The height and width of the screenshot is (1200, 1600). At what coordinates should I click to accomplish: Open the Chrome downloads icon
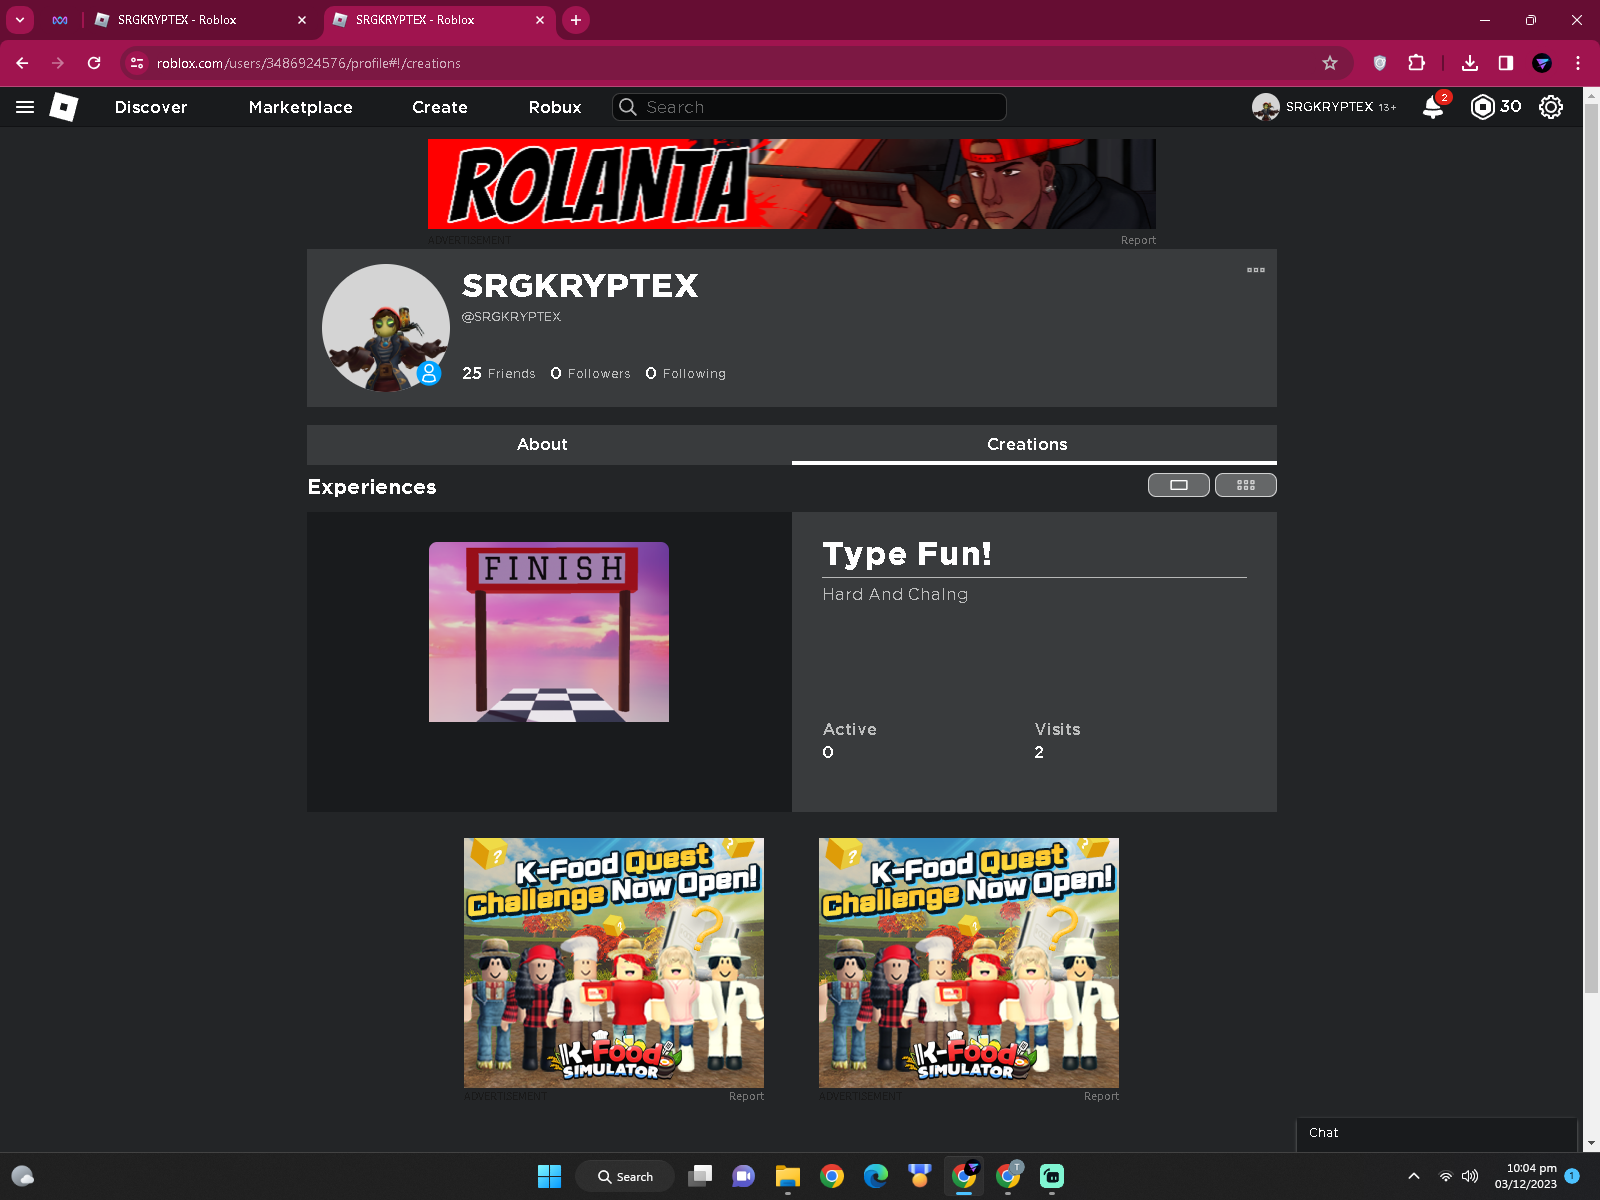[1470, 62]
